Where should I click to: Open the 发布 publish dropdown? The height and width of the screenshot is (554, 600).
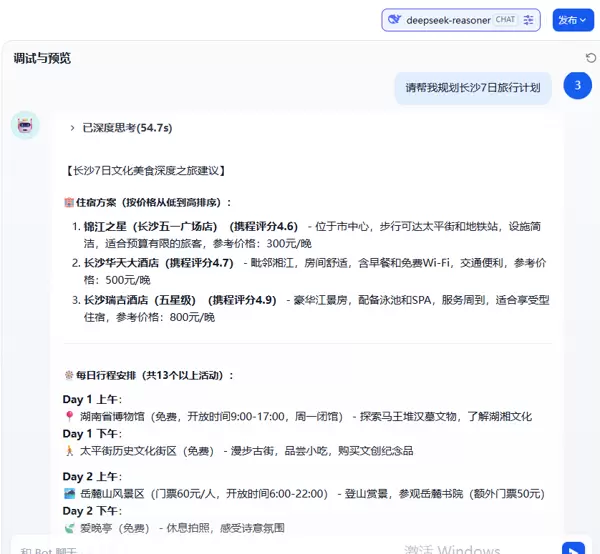point(573,20)
